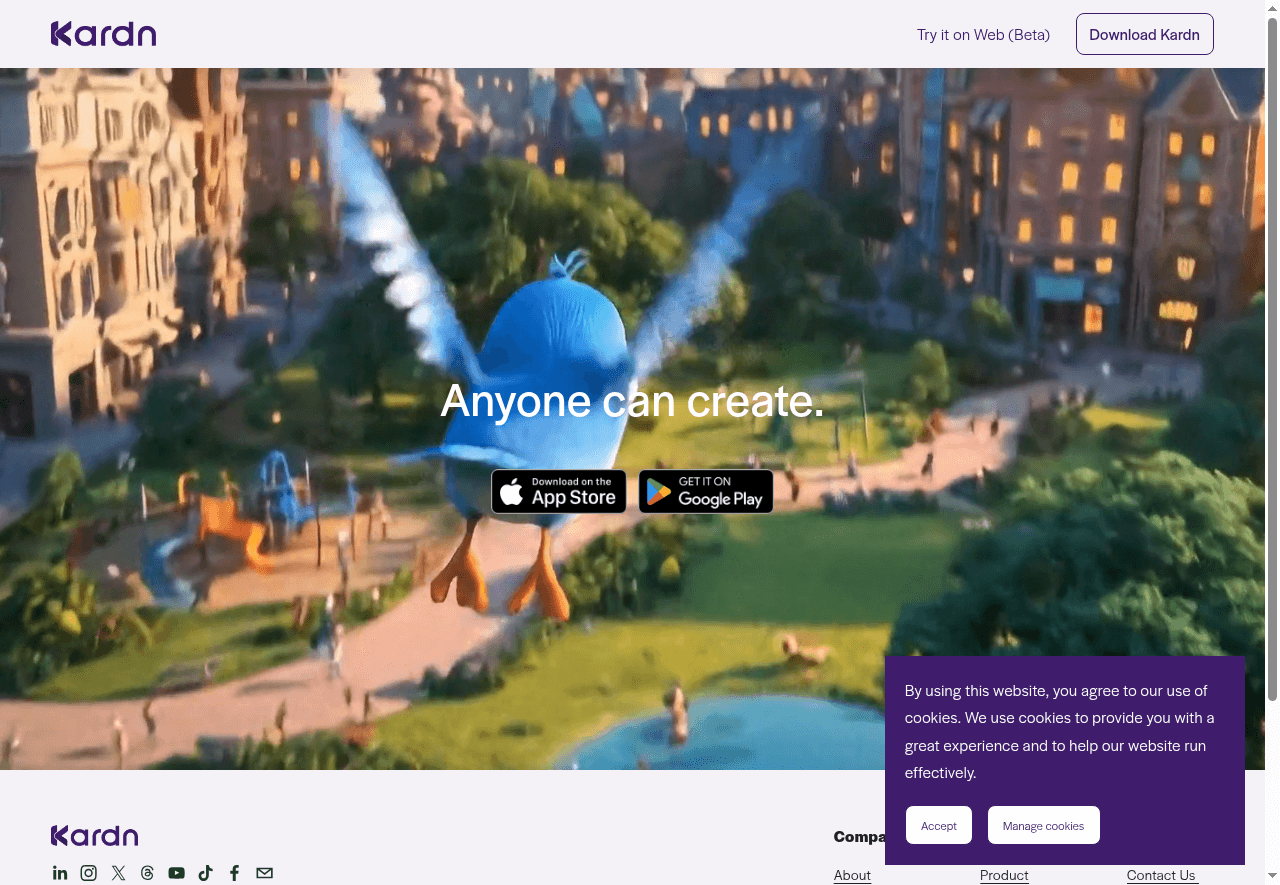Visit the TikTok profile icon
1280x885 pixels.
[206, 873]
